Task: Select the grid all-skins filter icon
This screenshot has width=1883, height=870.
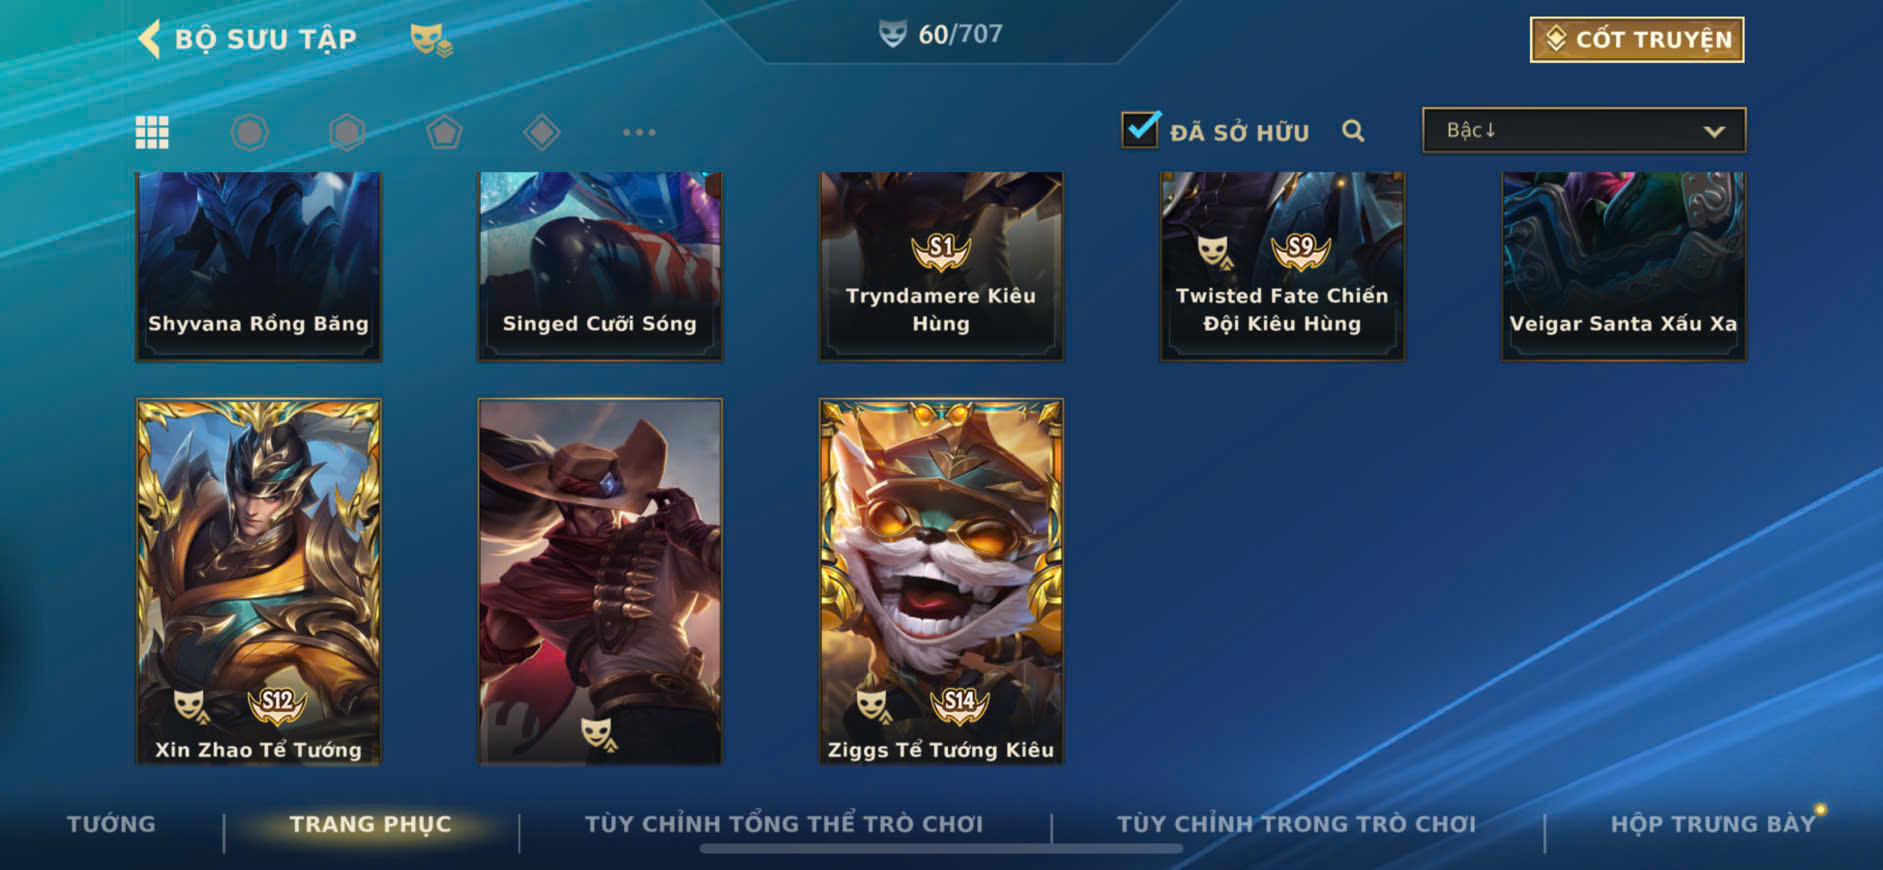Action: (x=152, y=132)
